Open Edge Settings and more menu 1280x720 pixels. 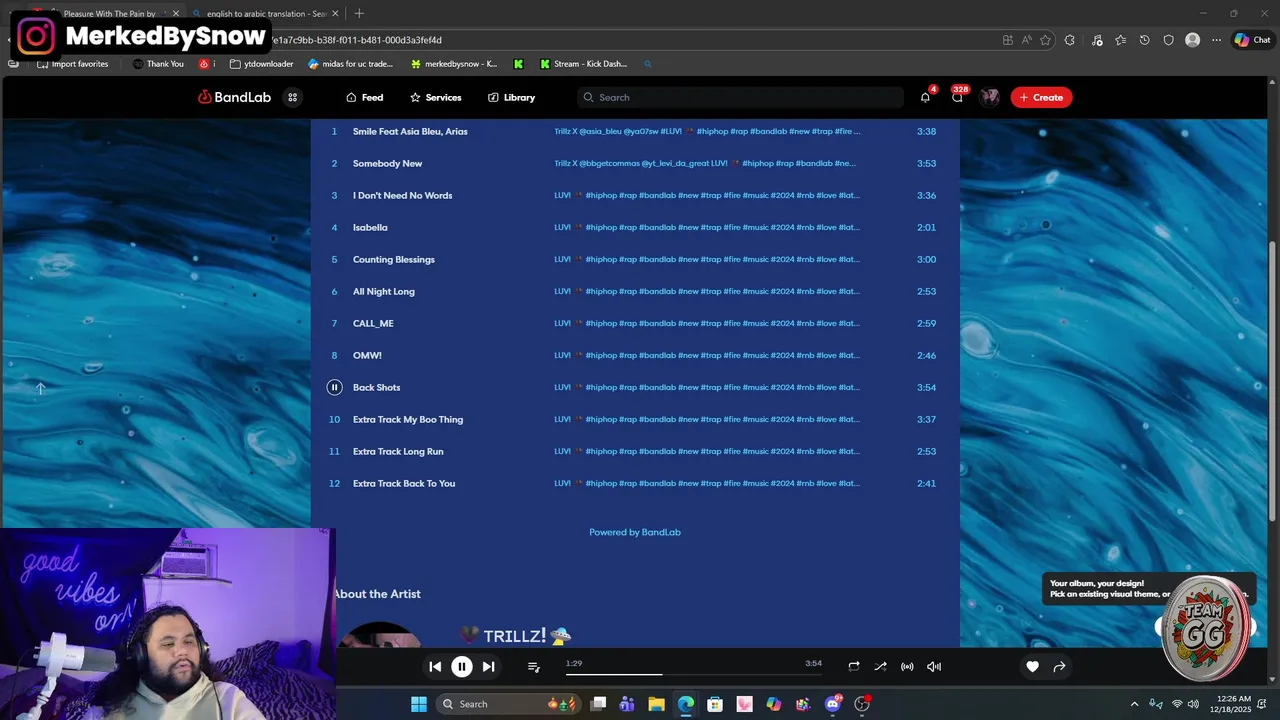tap(1216, 40)
